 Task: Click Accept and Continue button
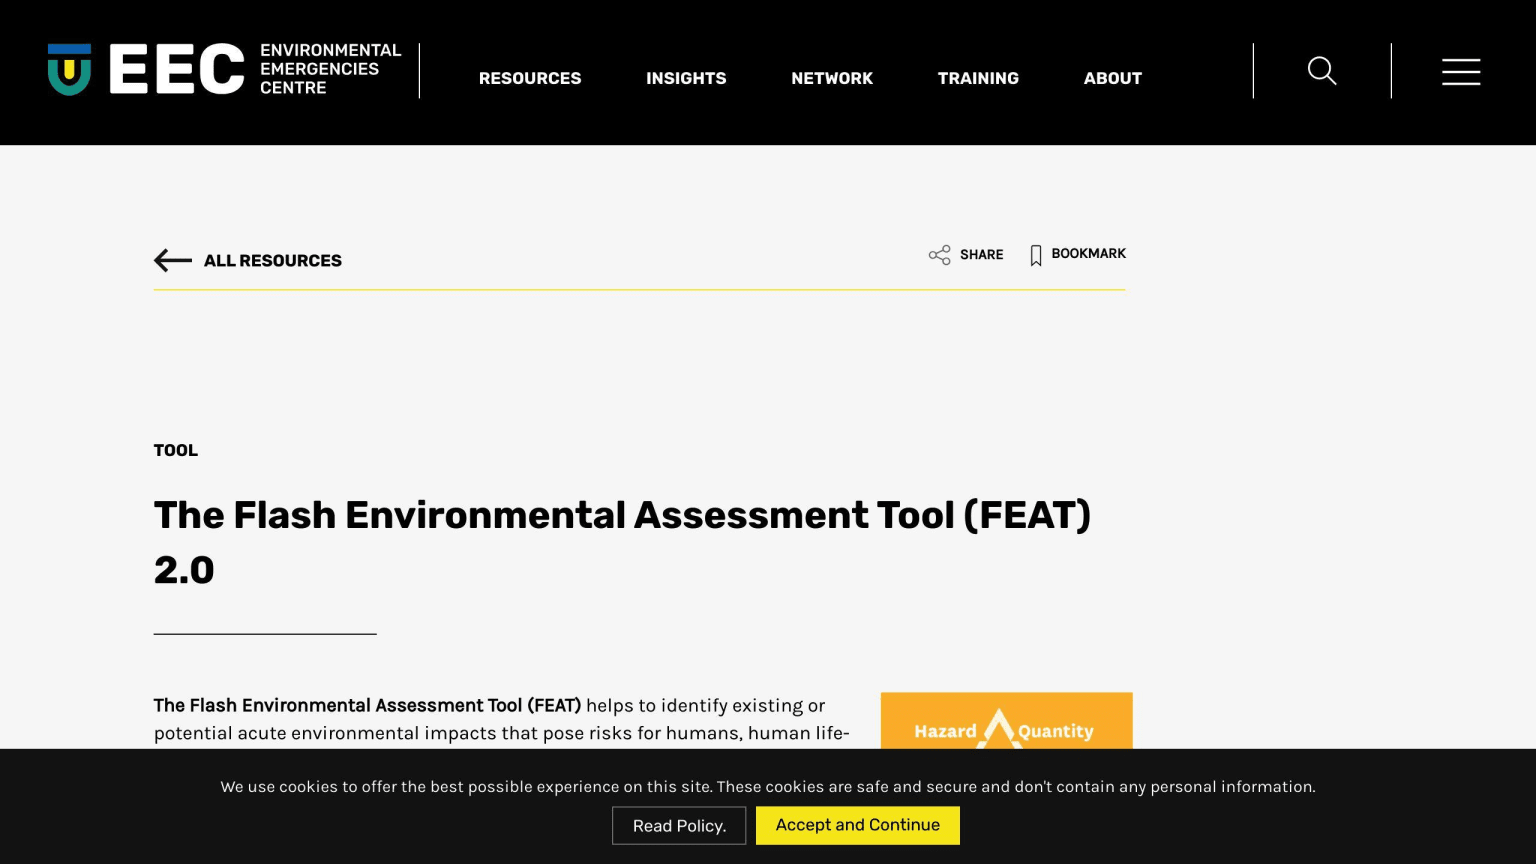tap(858, 825)
